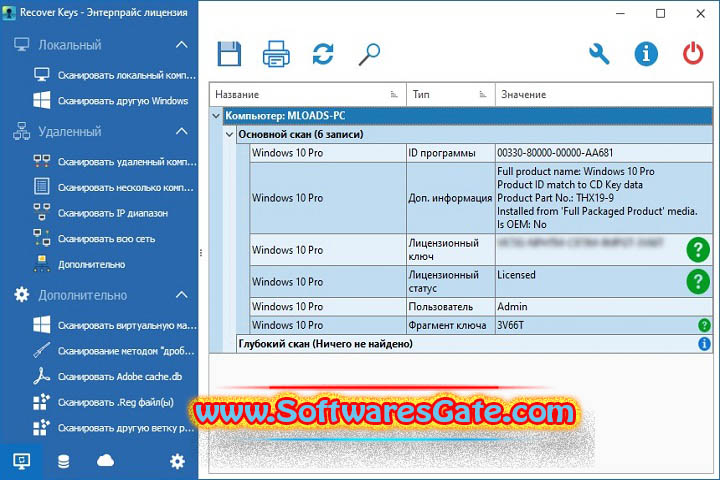Screen dimensions: 720x480
Task: Select the Licensed status value cell
Action: (604, 282)
